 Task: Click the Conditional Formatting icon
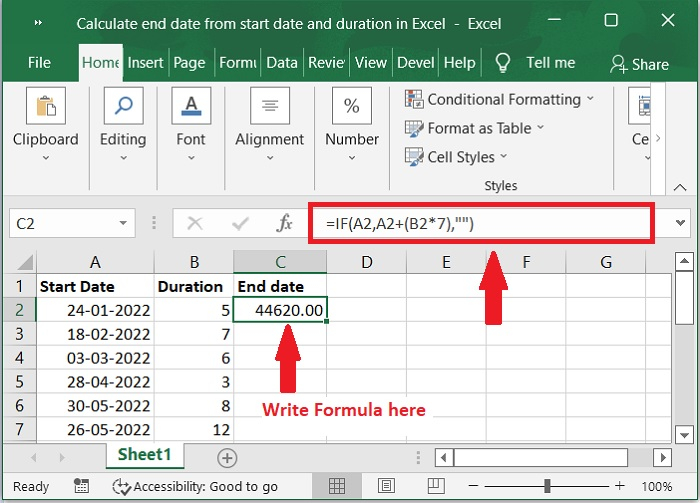(414, 99)
